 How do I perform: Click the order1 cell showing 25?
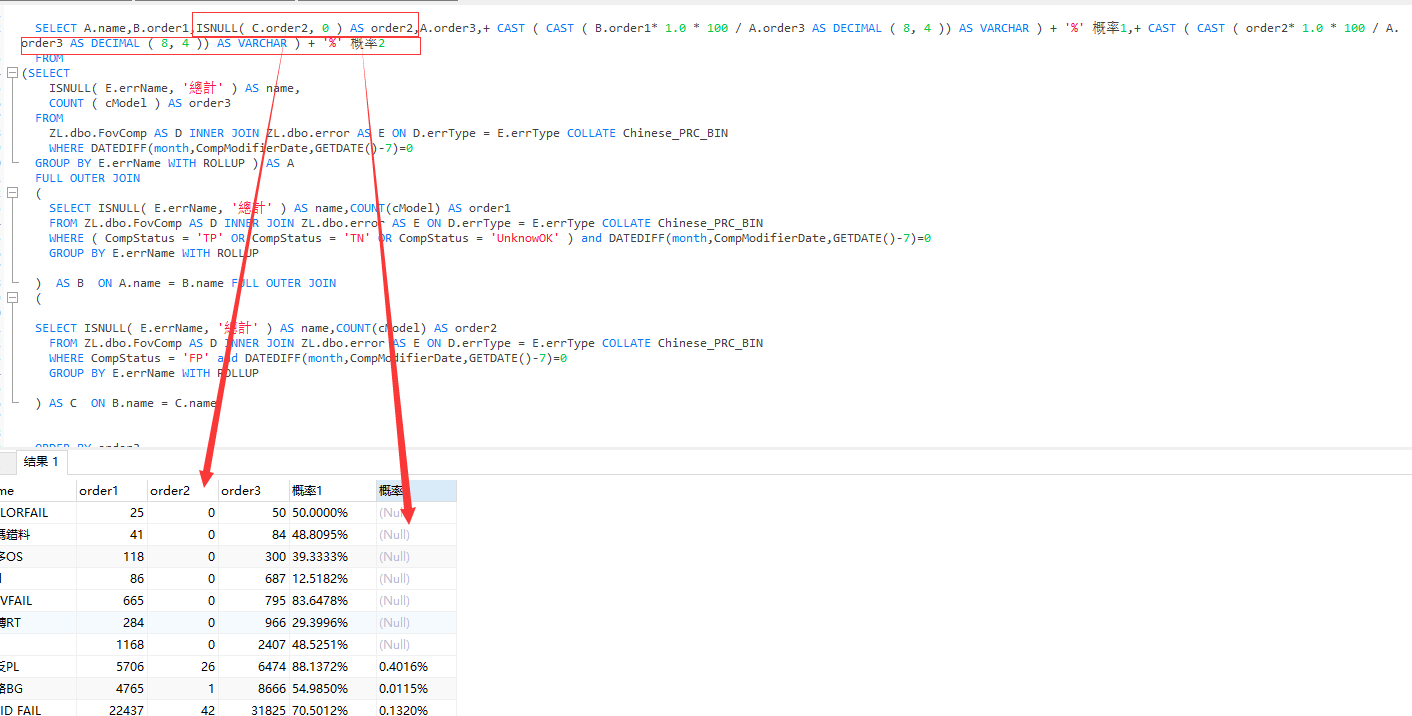click(x=112, y=512)
